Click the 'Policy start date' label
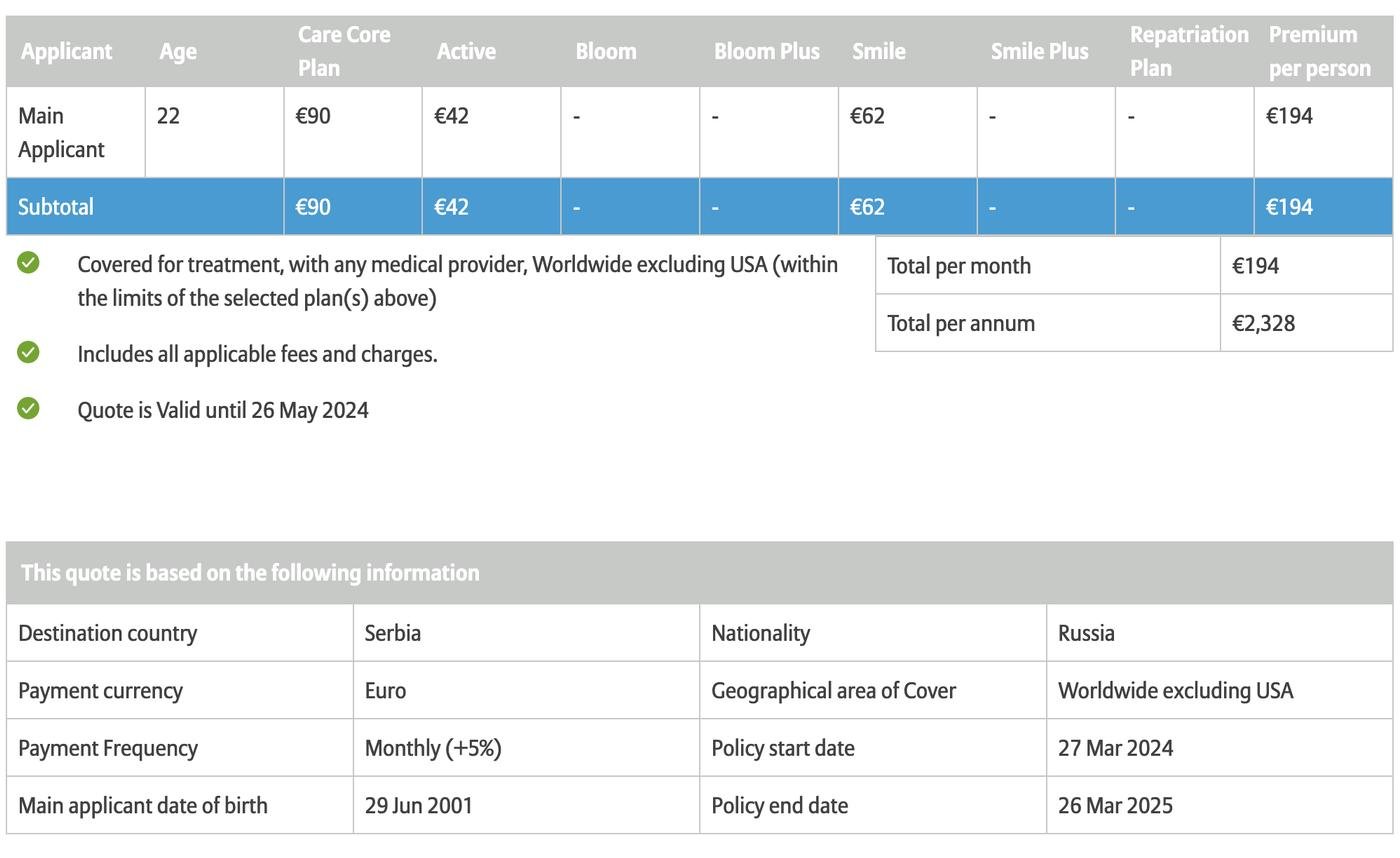Viewport: 1400px width, 858px height. (783, 748)
